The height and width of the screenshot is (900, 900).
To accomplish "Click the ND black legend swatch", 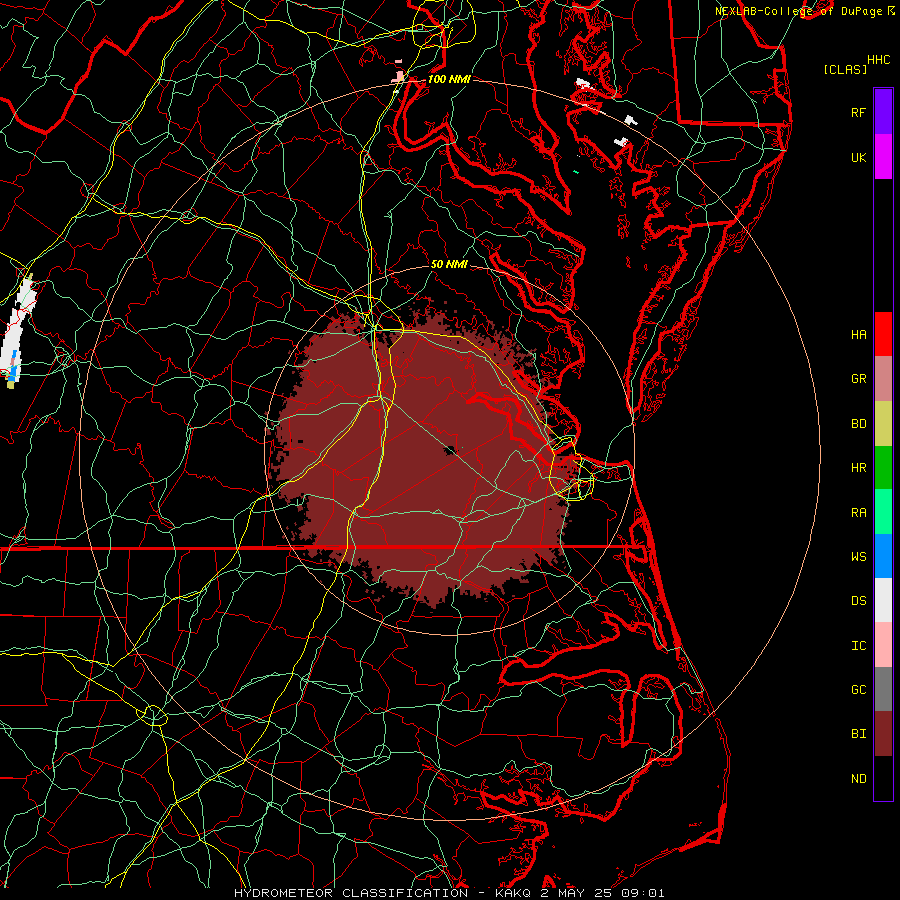I will [883, 778].
